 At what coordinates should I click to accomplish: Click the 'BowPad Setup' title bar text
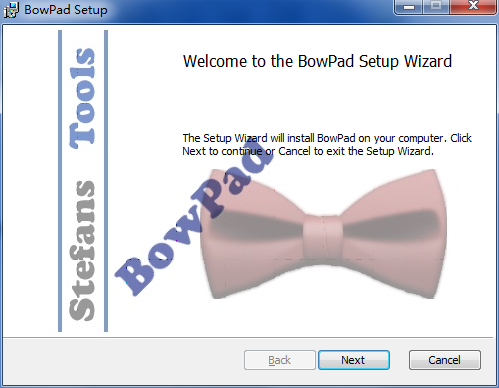pos(66,10)
